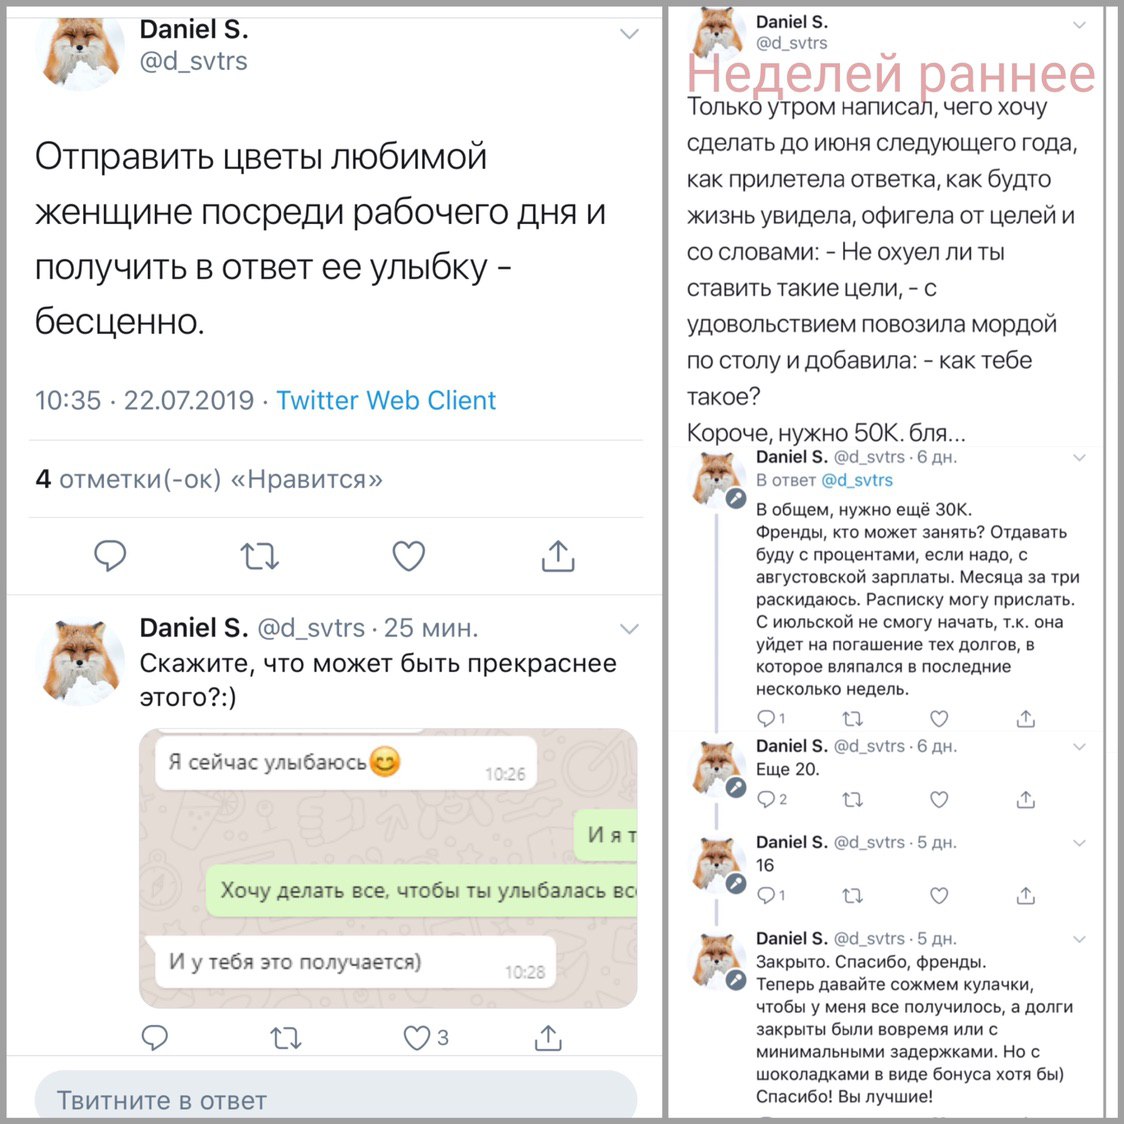Image resolution: width=1124 pixels, height=1124 pixels.
Task: Share the tweet saying '16'
Action: (1026, 895)
